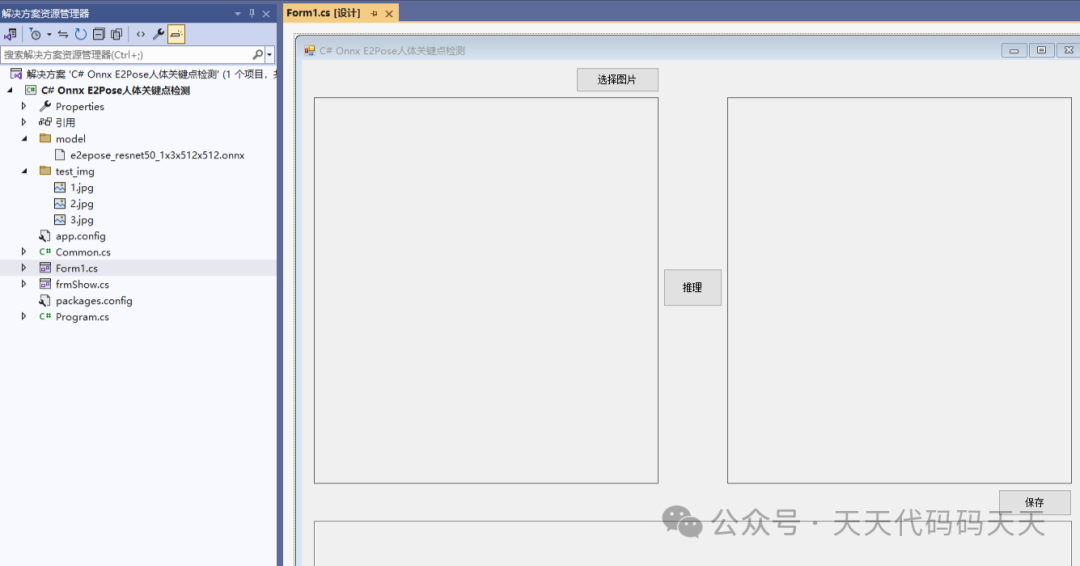The width and height of the screenshot is (1080, 566).
Task: Click the form's minimize button
Action: [1014, 50]
